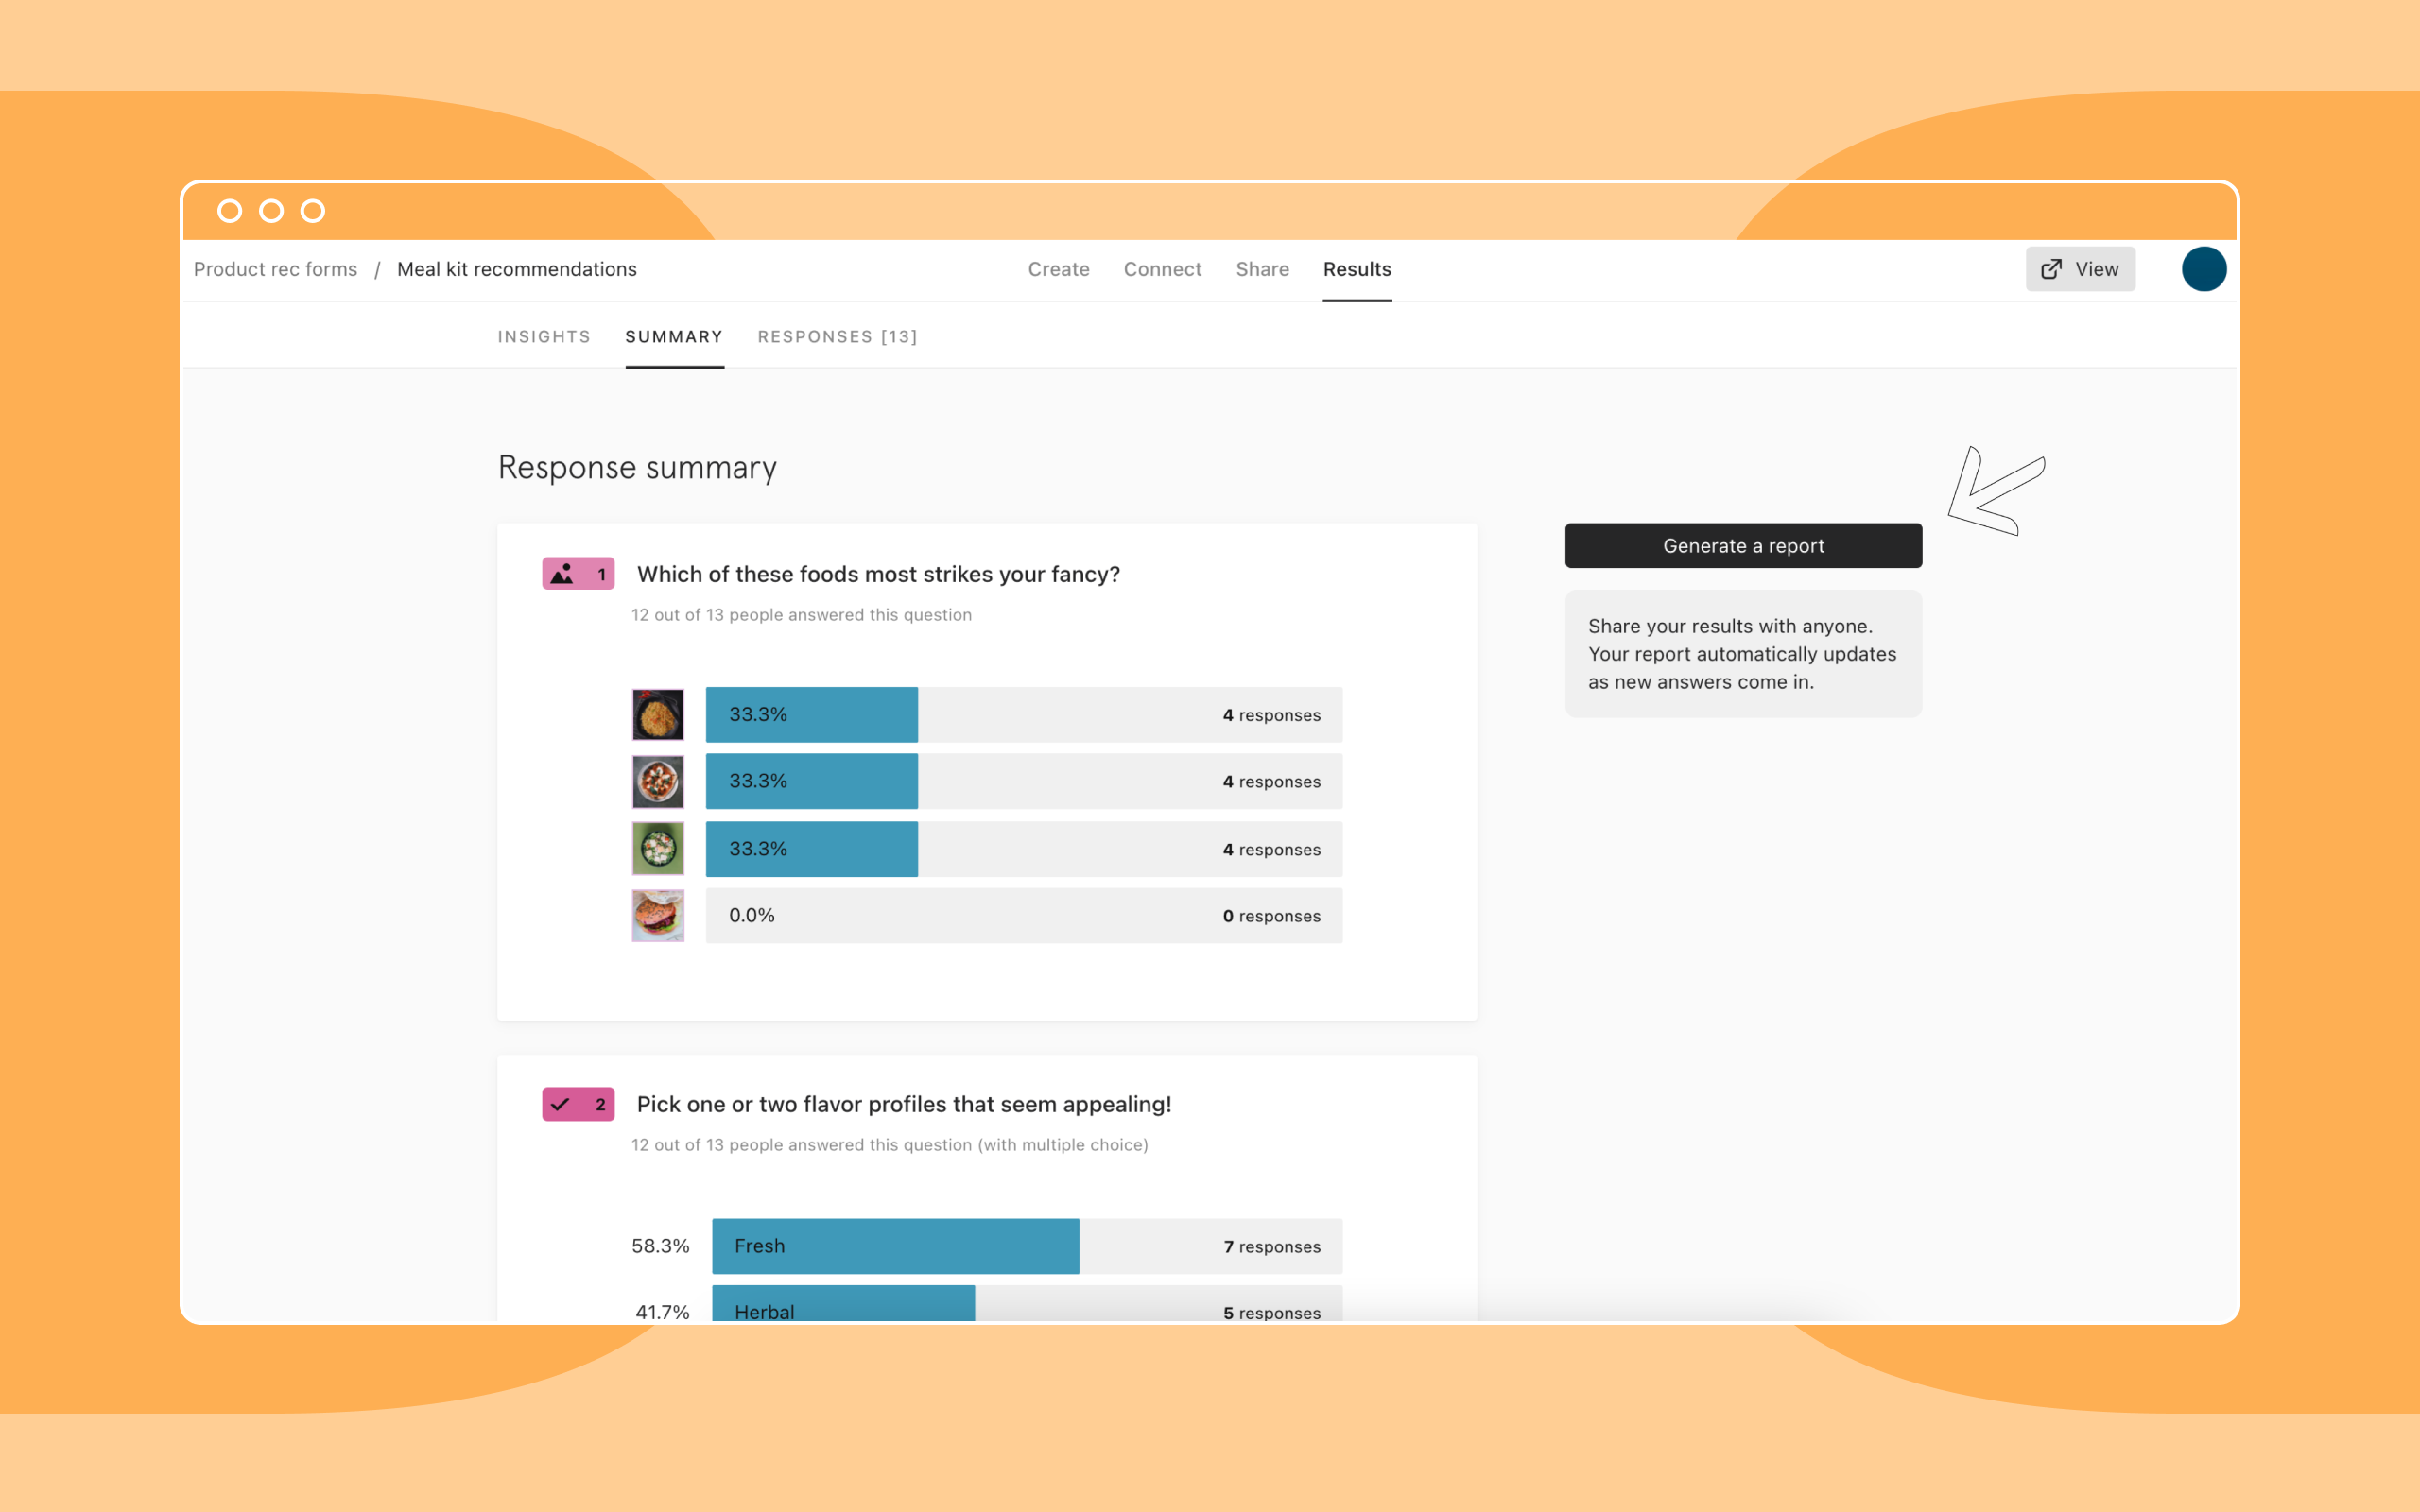The width and height of the screenshot is (2420, 1512).
Task: Click the Results tab
Action: 1357,268
